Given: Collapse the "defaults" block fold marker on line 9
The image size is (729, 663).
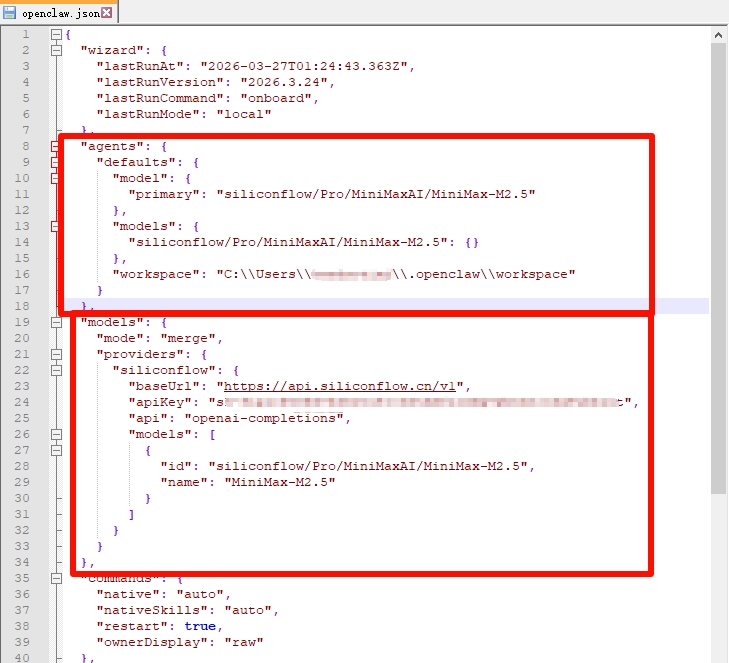Looking at the screenshot, I should pos(55,162).
